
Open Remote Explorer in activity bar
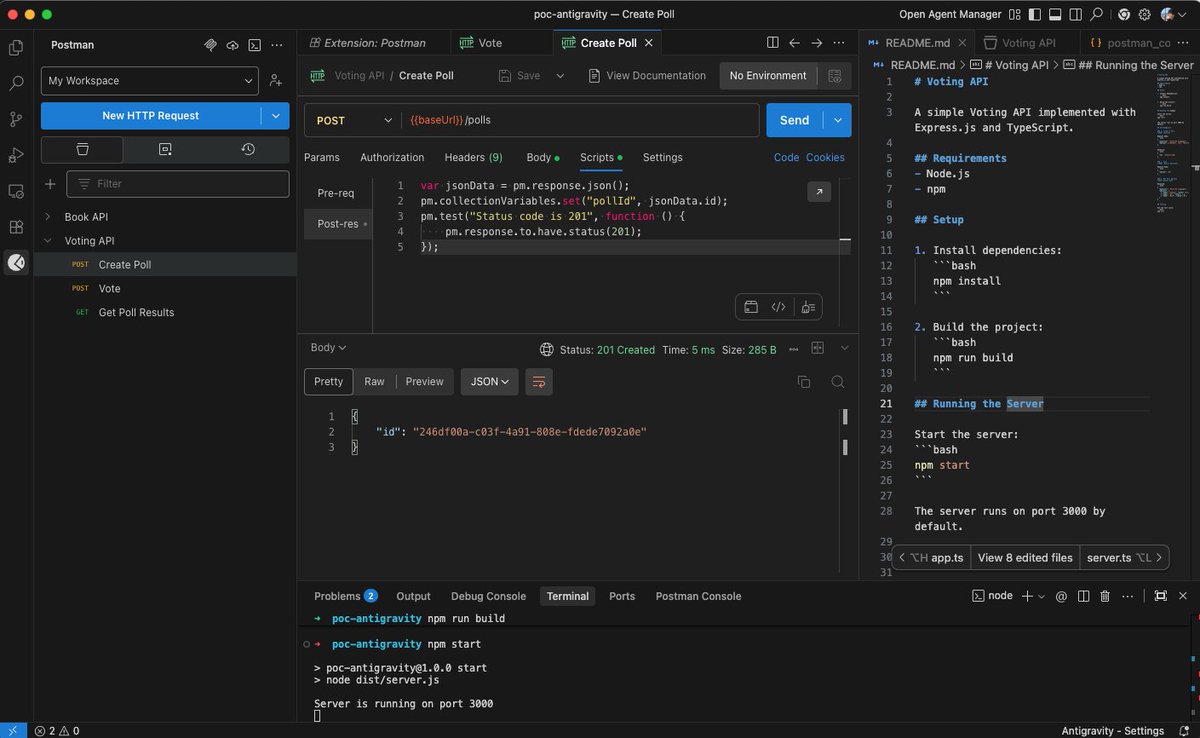(16, 191)
